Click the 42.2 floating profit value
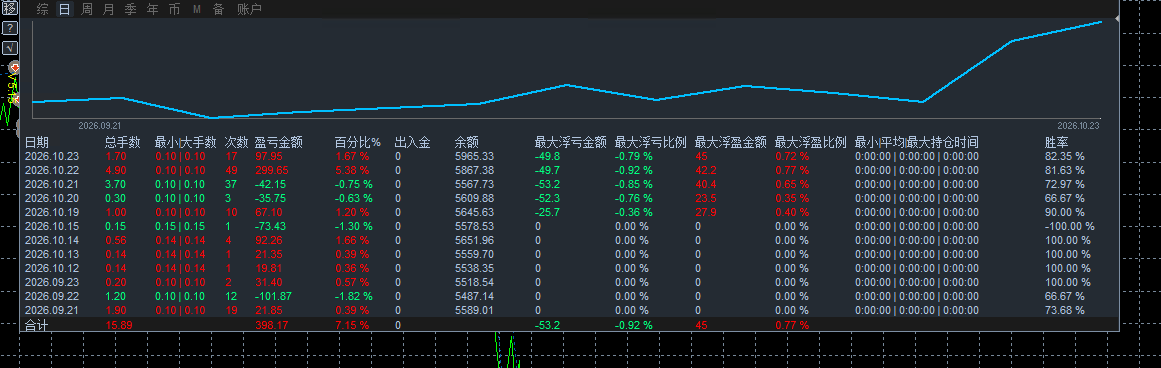 click(x=705, y=170)
